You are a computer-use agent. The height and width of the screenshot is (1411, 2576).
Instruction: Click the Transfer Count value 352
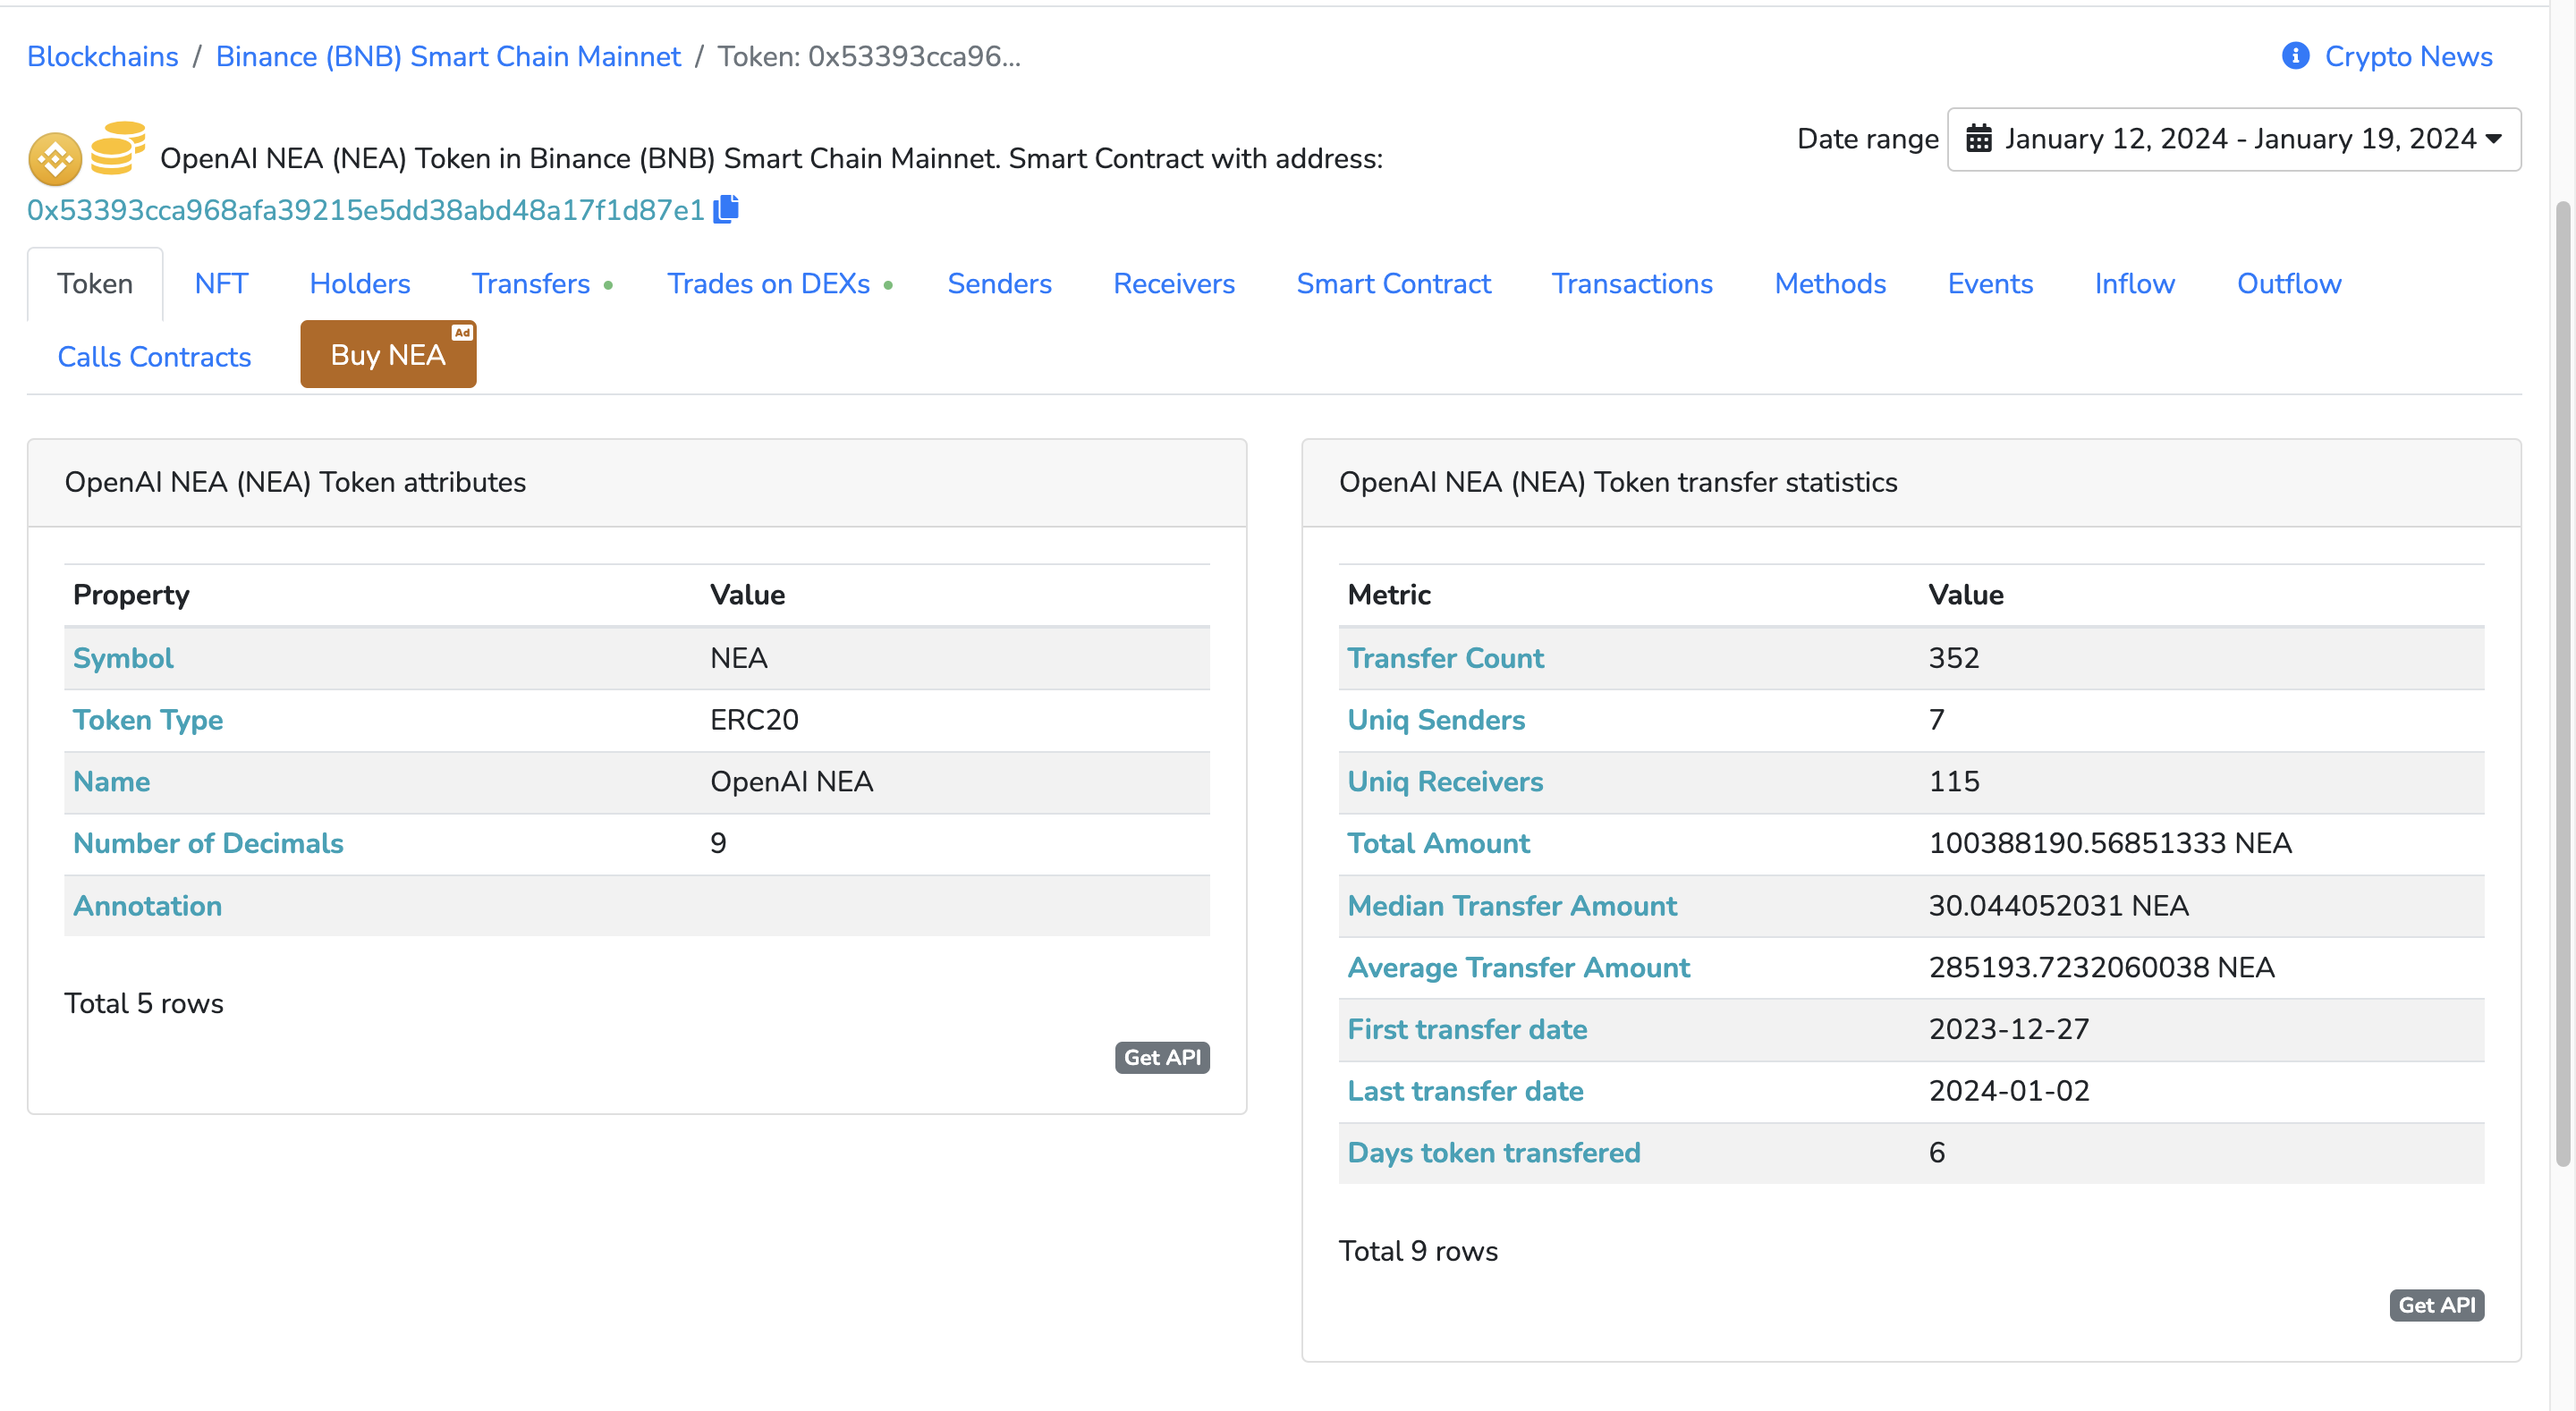click(x=1954, y=658)
